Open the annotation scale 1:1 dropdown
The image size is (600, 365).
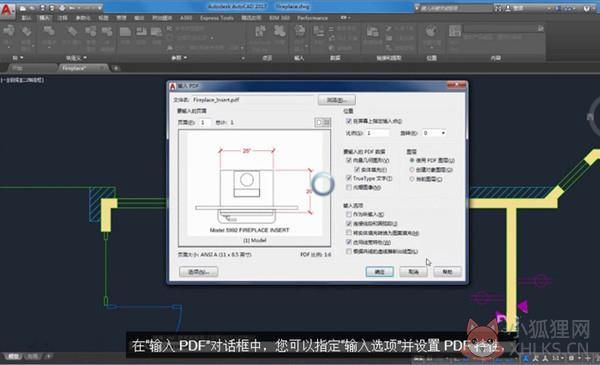pos(558,358)
